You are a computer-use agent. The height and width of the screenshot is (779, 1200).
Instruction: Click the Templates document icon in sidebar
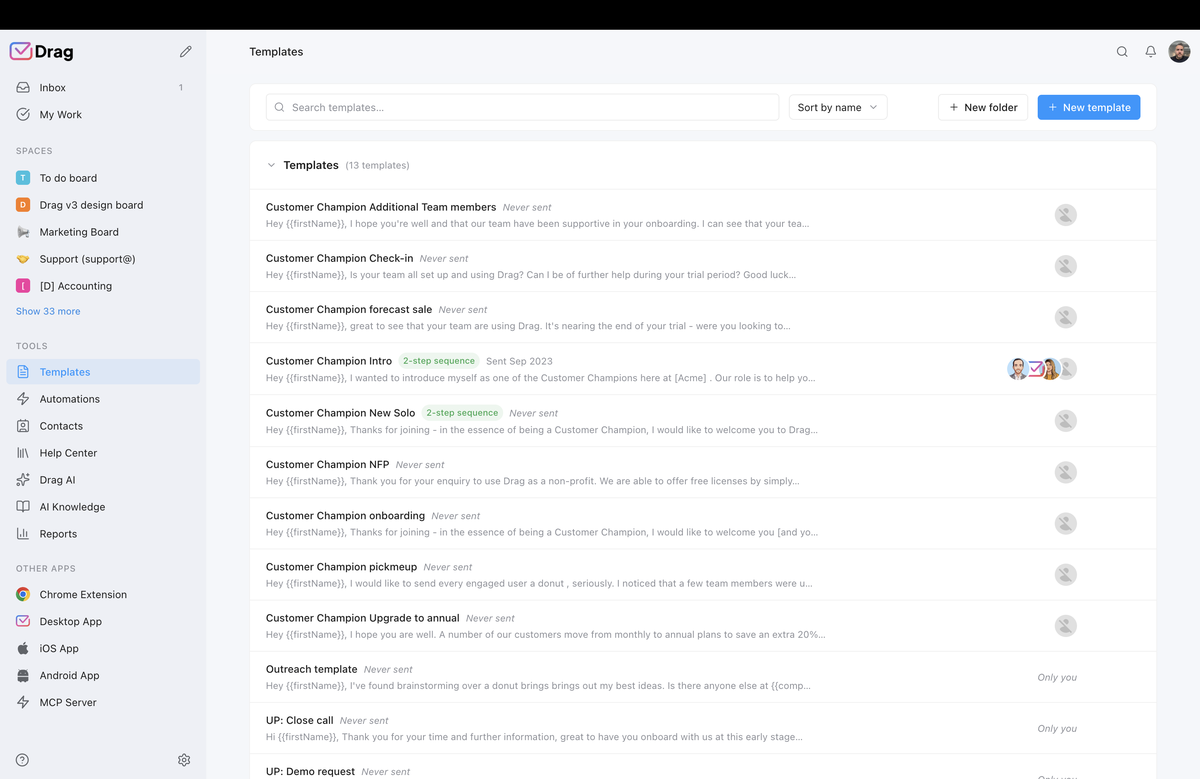click(x=23, y=372)
